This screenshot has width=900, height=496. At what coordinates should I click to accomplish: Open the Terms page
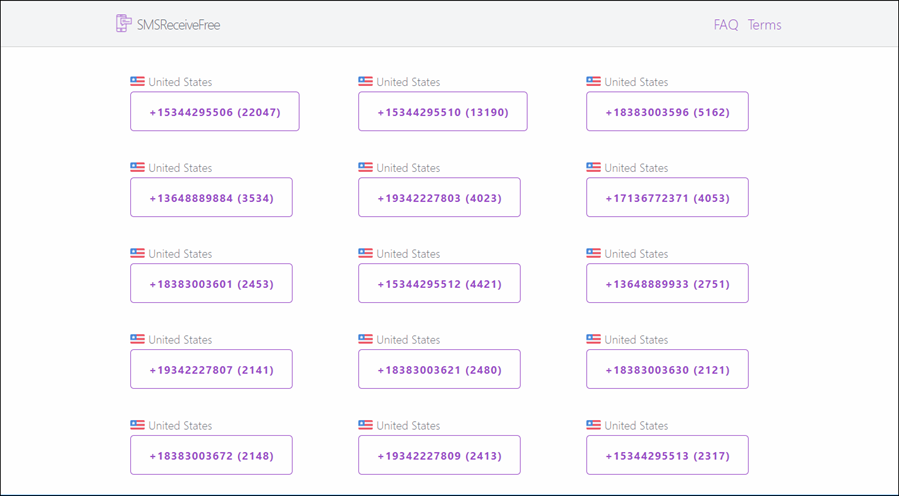[x=765, y=25]
